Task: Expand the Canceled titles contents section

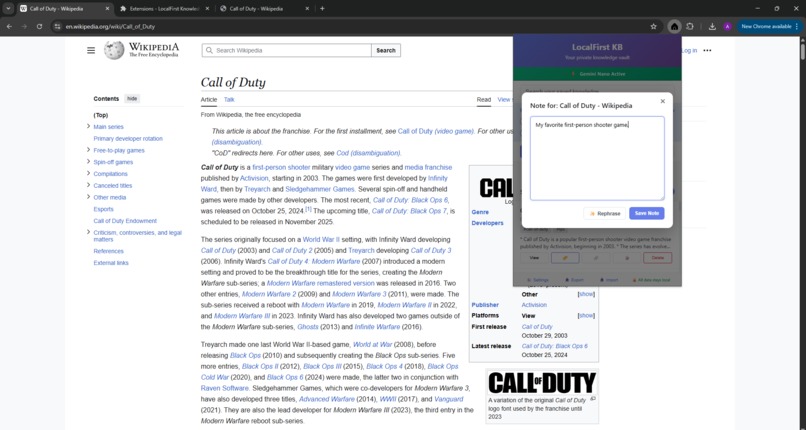Action: [x=88, y=185]
